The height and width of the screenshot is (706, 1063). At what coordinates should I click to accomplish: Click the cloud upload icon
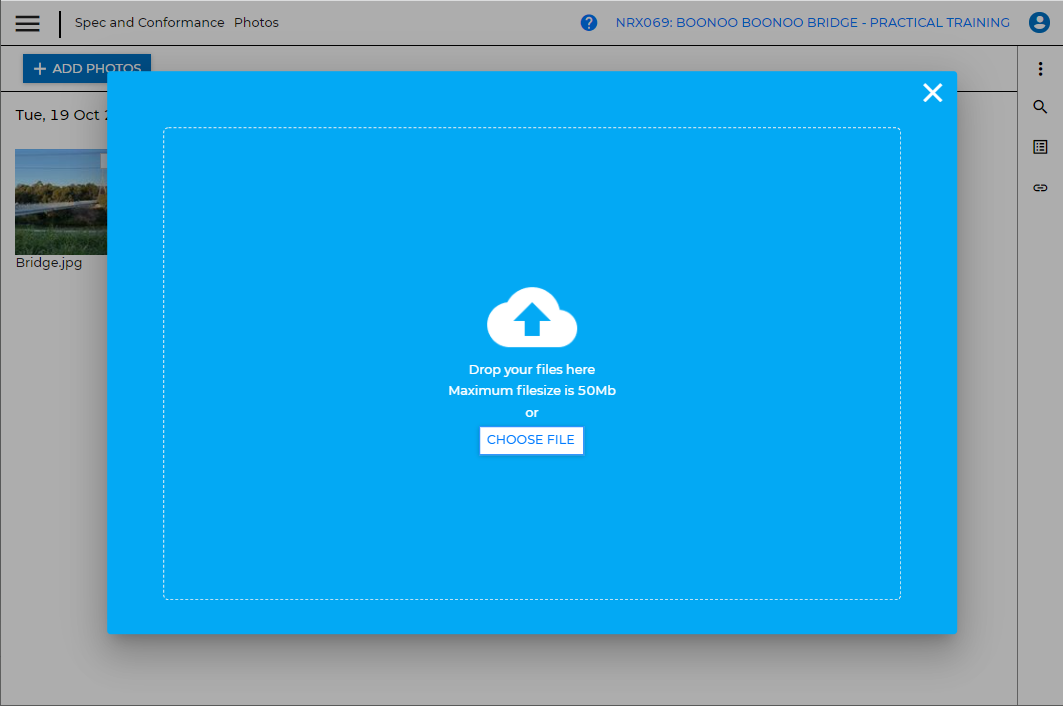click(532, 318)
